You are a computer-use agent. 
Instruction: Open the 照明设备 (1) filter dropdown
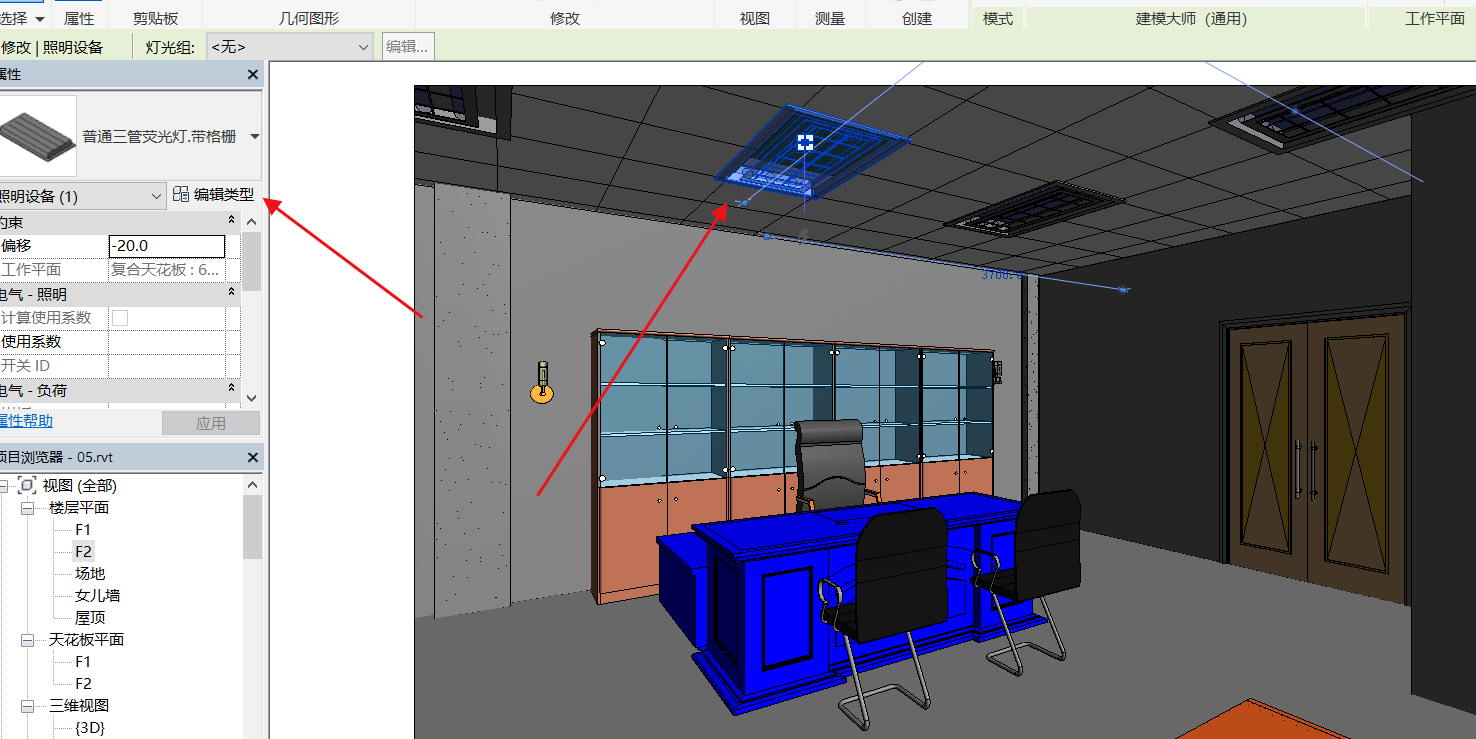pyautogui.click(x=156, y=197)
